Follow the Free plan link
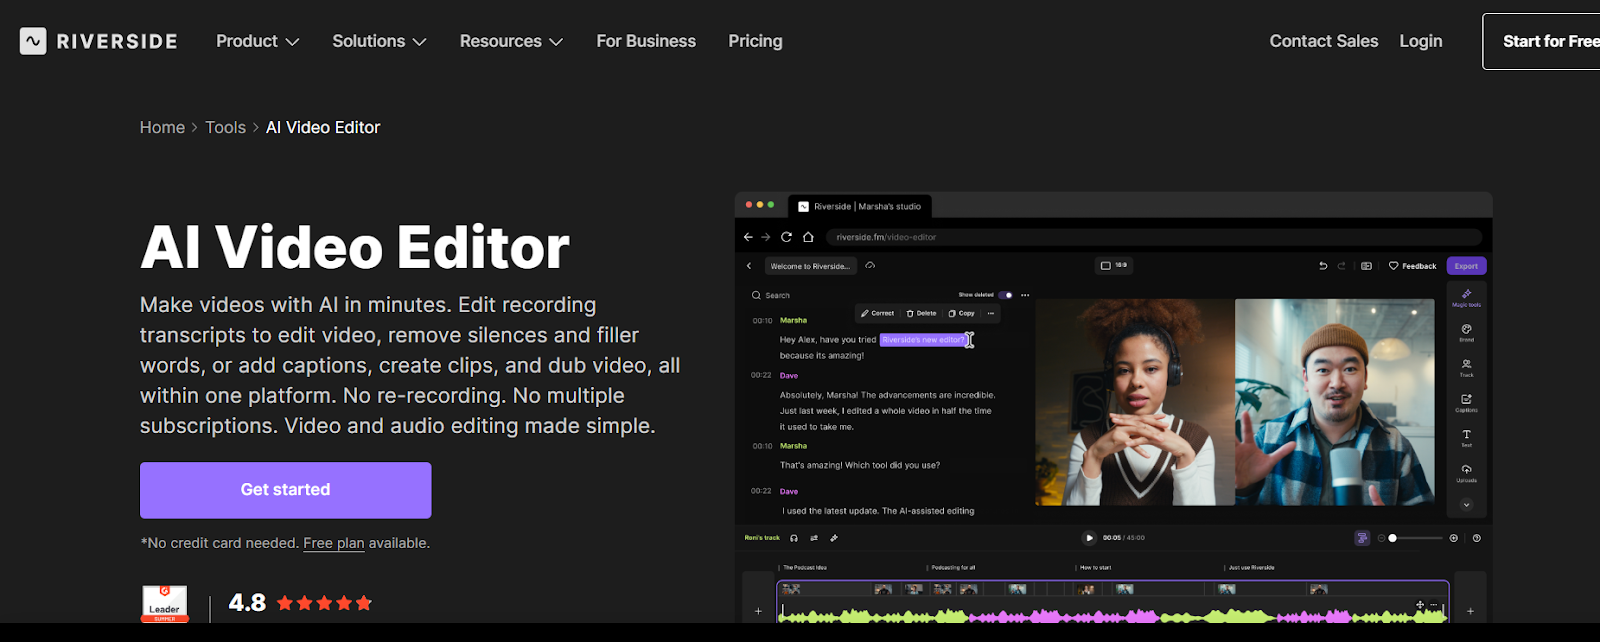 pyautogui.click(x=334, y=543)
